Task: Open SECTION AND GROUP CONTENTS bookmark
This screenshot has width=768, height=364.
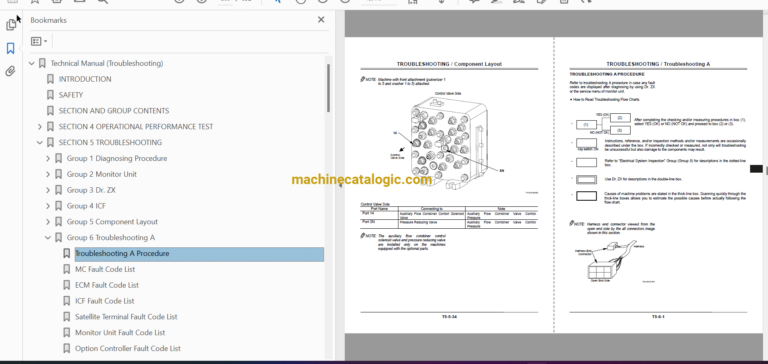Action: tap(114, 111)
